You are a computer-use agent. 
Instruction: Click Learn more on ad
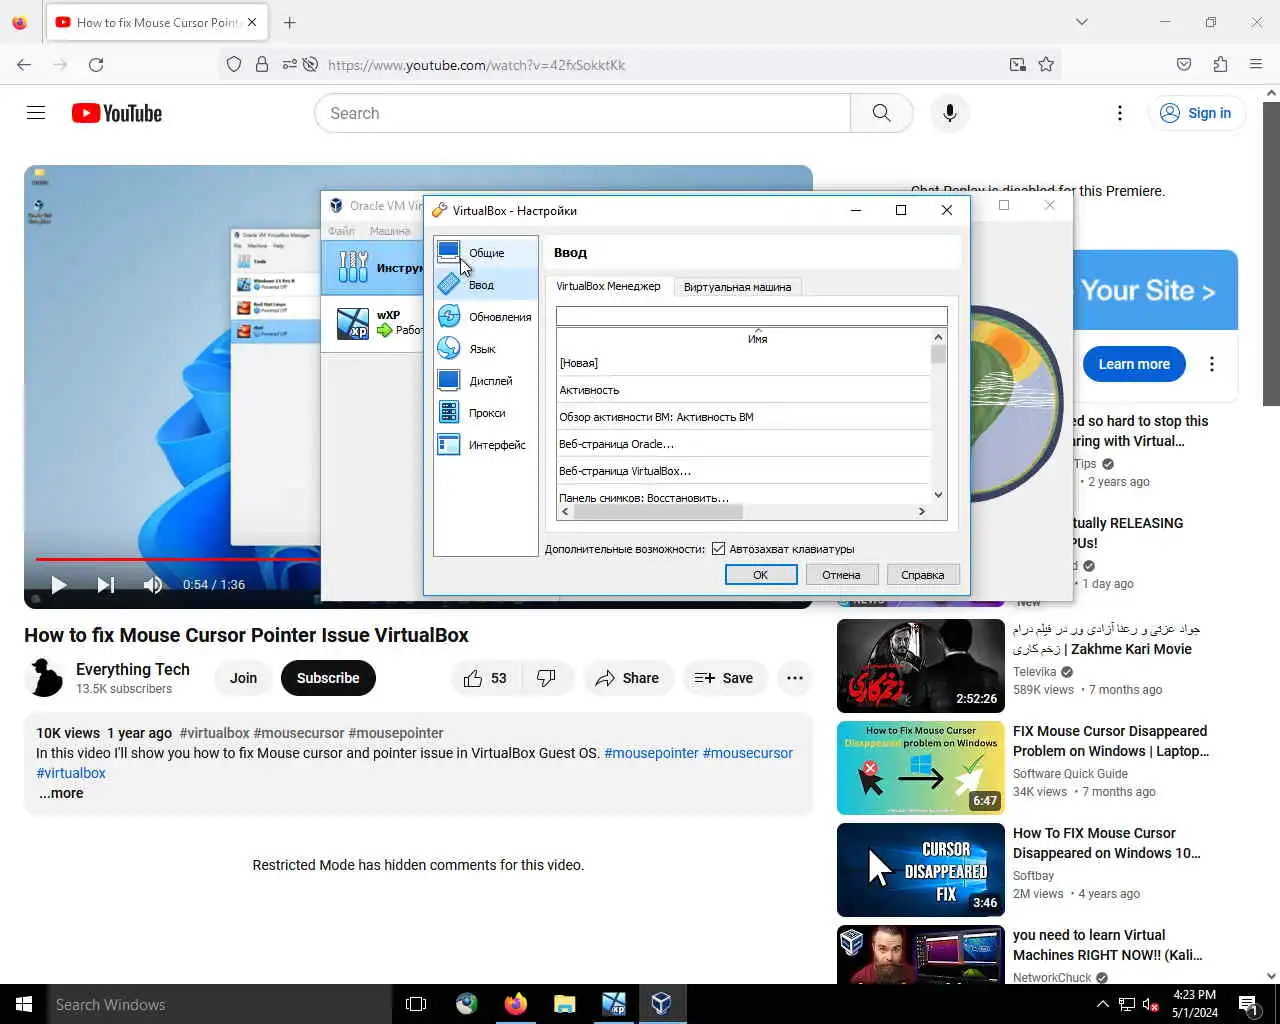1134,364
